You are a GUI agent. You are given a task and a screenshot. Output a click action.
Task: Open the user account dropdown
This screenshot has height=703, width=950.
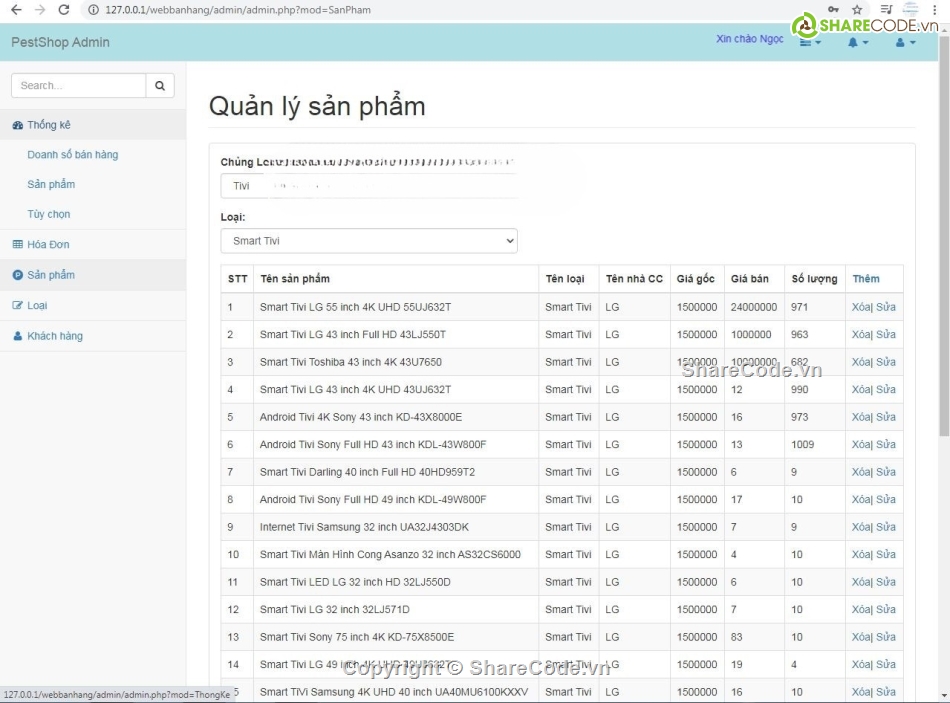tap(905, 42)
